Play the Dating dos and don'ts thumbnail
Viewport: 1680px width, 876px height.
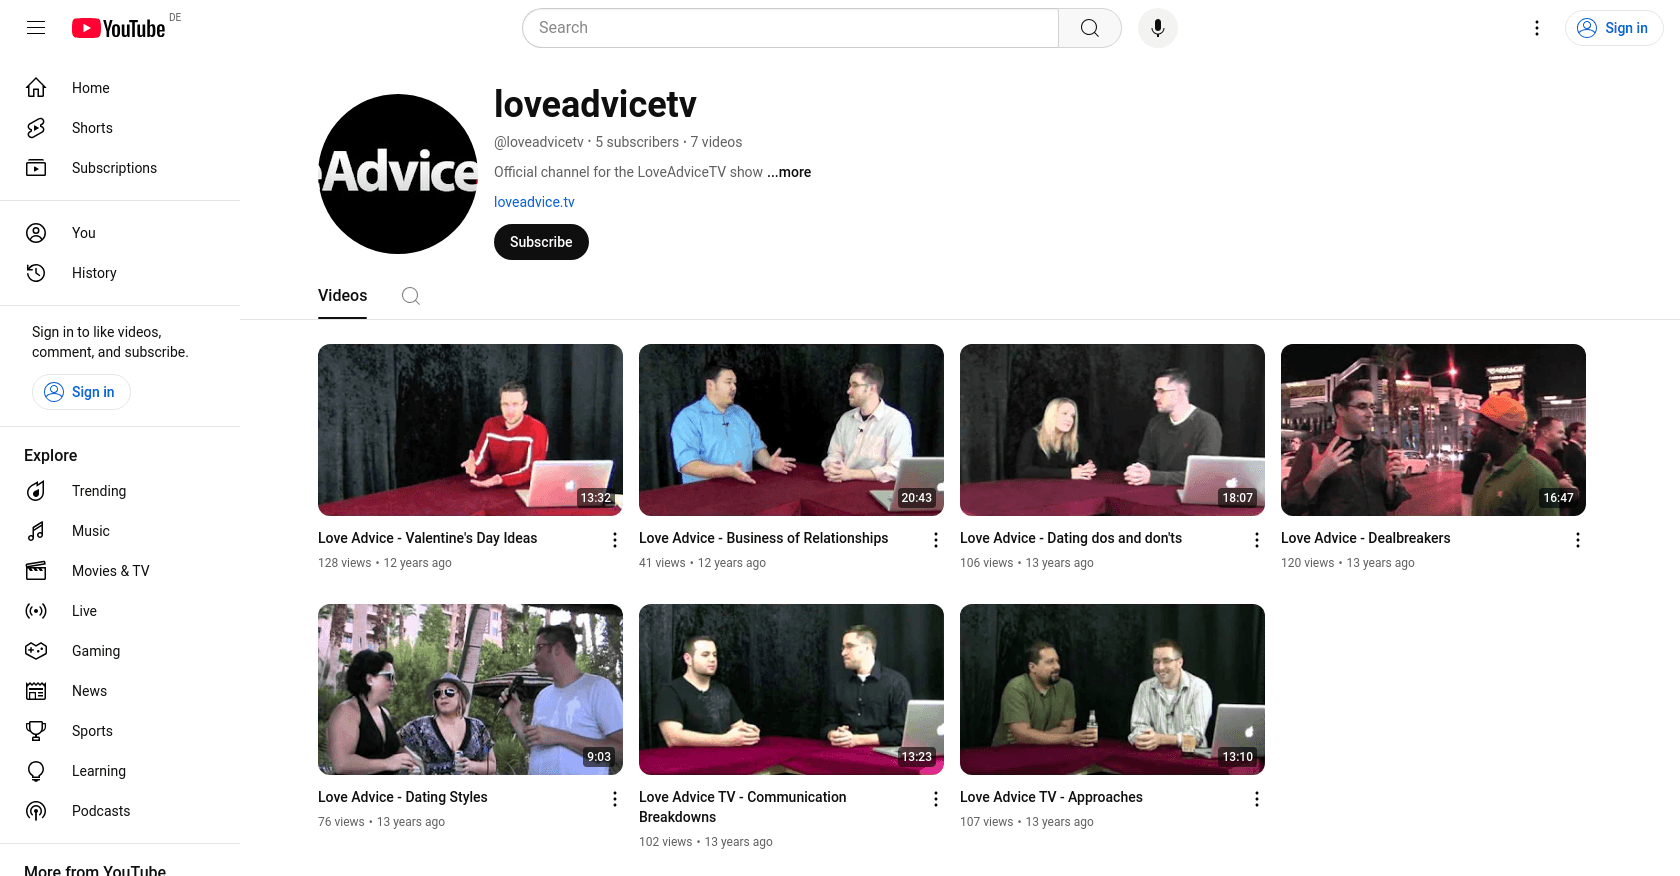[1112, 430]
